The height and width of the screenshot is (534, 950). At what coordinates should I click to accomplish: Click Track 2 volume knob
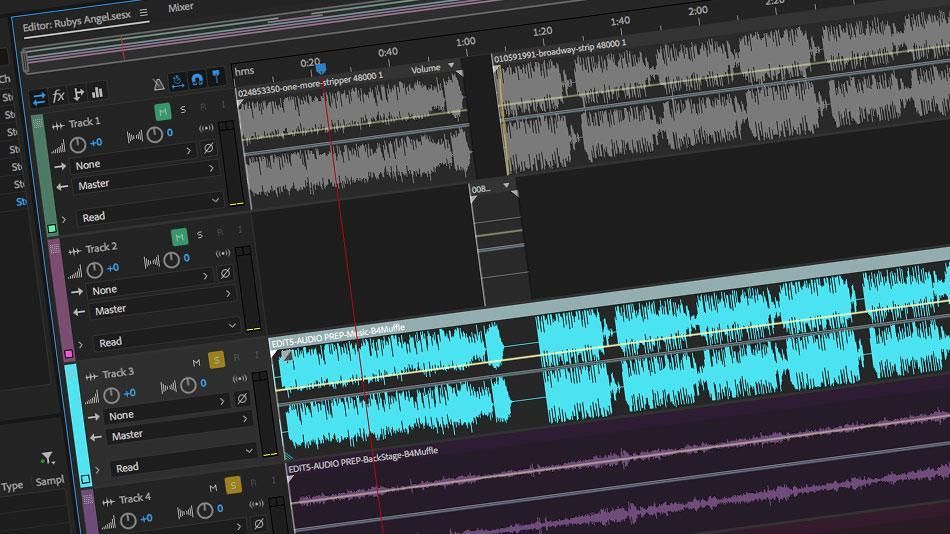[95, 270]
